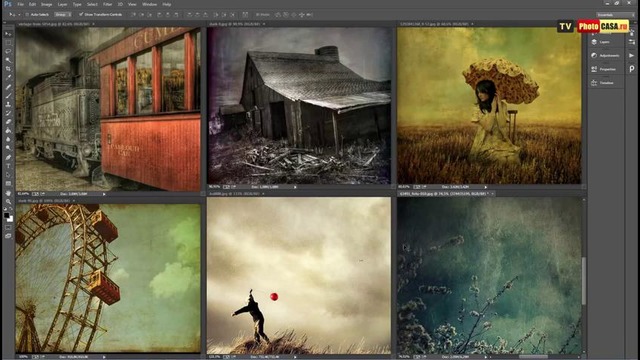Select the Hand tool
The height and width of the screenshot is (360, 640).
(8, 193)
